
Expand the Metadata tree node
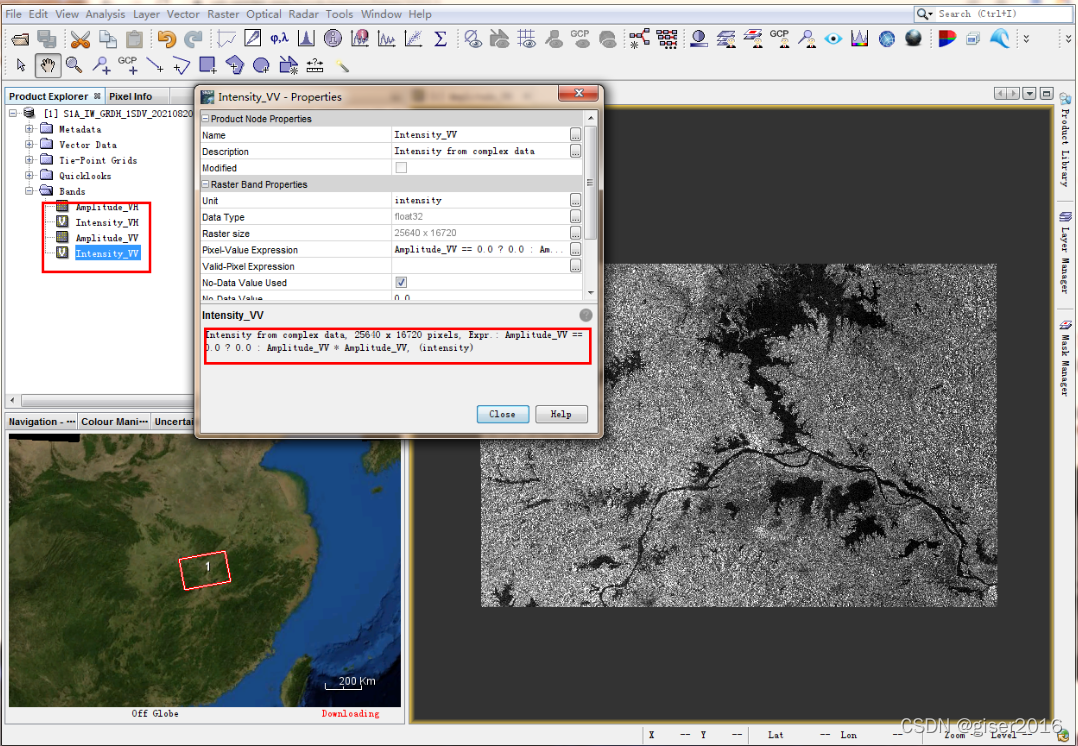pyautogui.click(x=29, y=129)
